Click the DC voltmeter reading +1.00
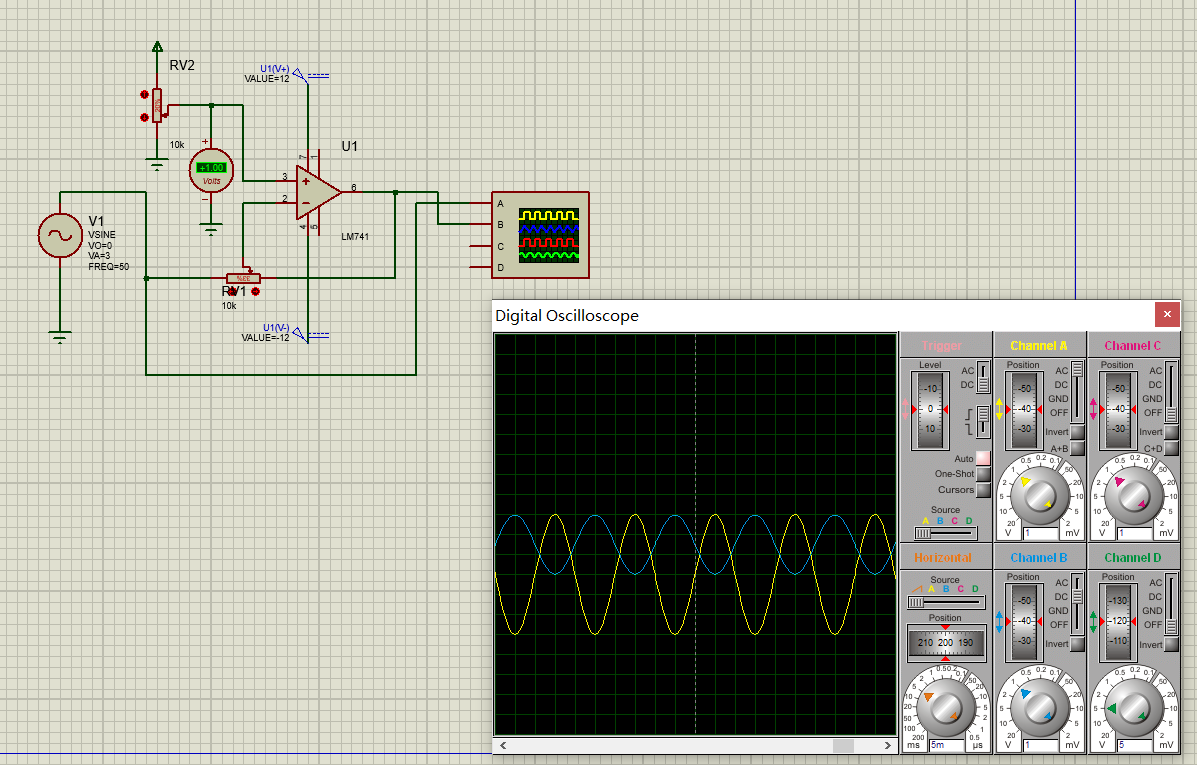The height and width of the screenshot is (765, 1197). click(211, 170)
